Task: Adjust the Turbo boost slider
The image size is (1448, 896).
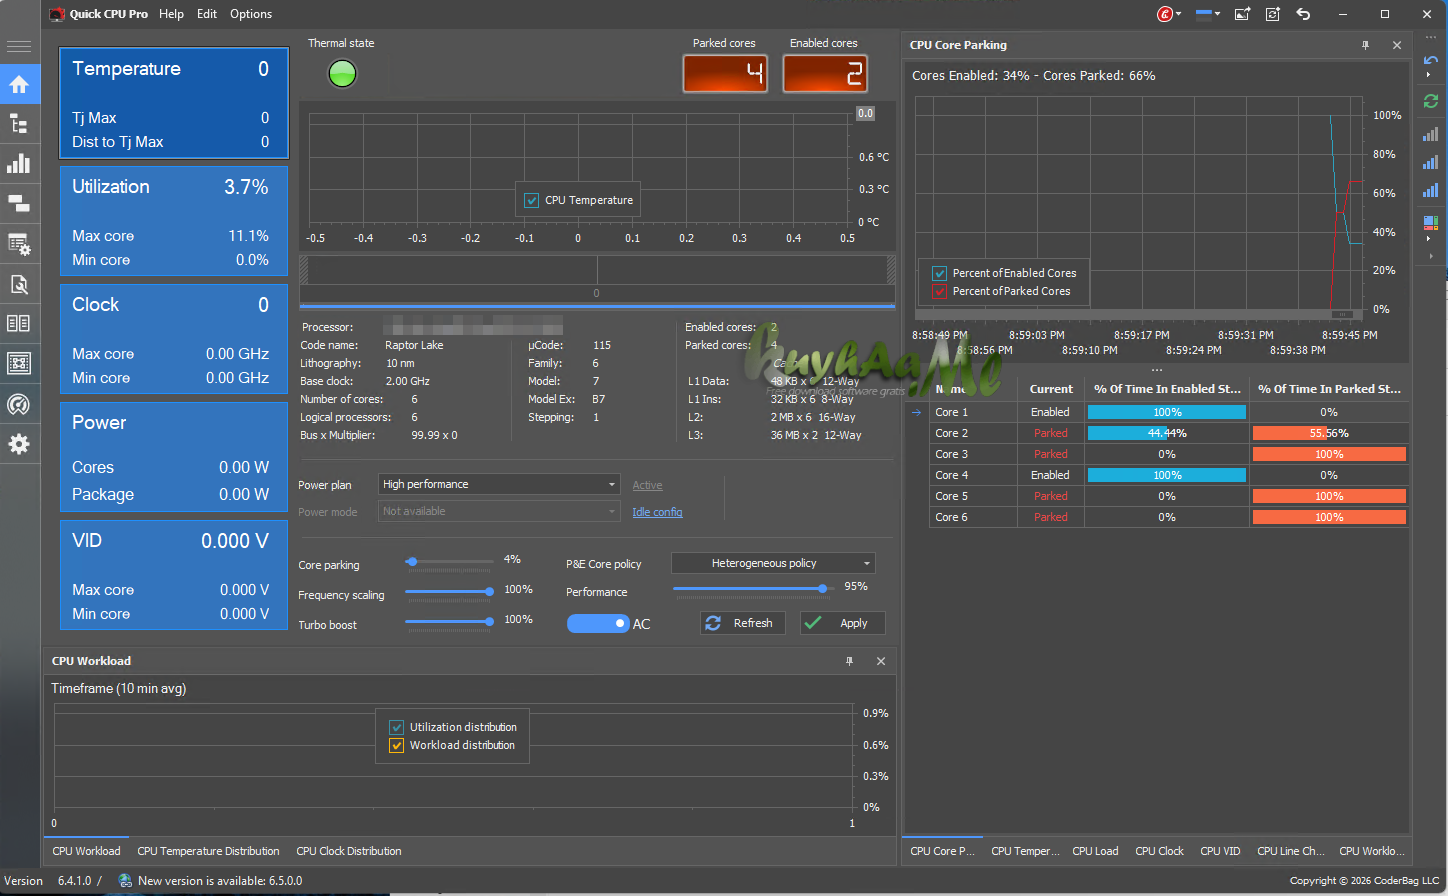Action: (450, 622)
